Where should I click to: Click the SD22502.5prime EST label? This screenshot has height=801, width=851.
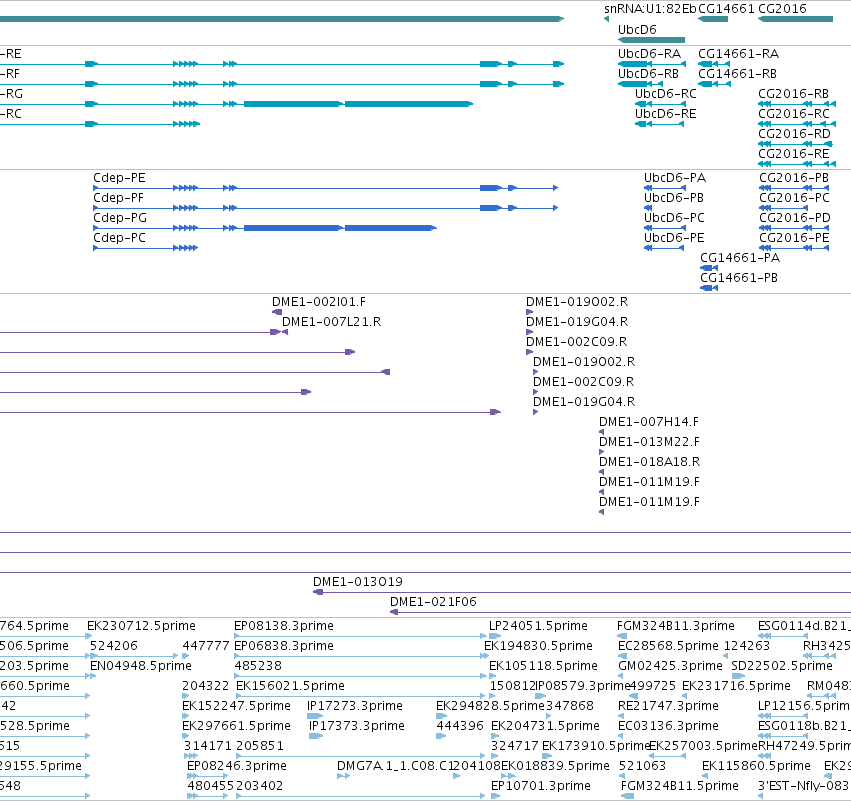[782, 666]
